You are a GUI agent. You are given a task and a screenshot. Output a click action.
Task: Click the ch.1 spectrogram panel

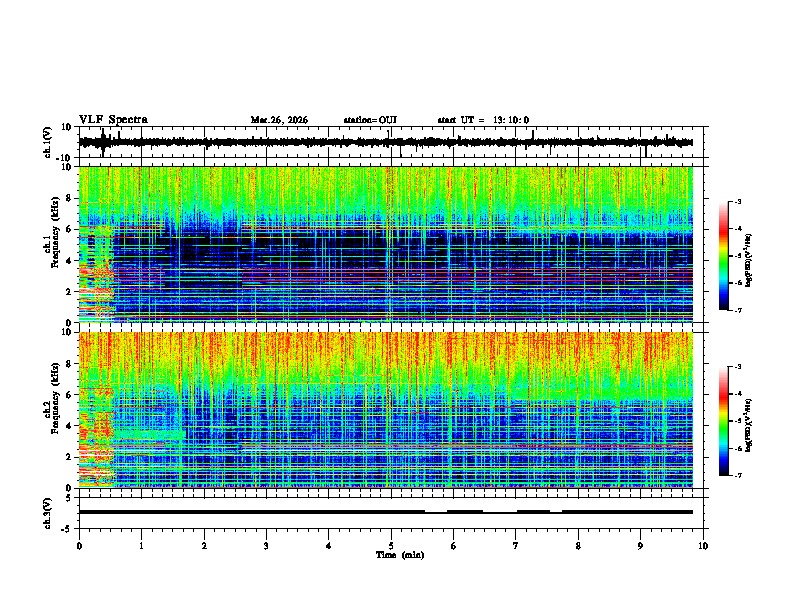click(x=386, y=244)
